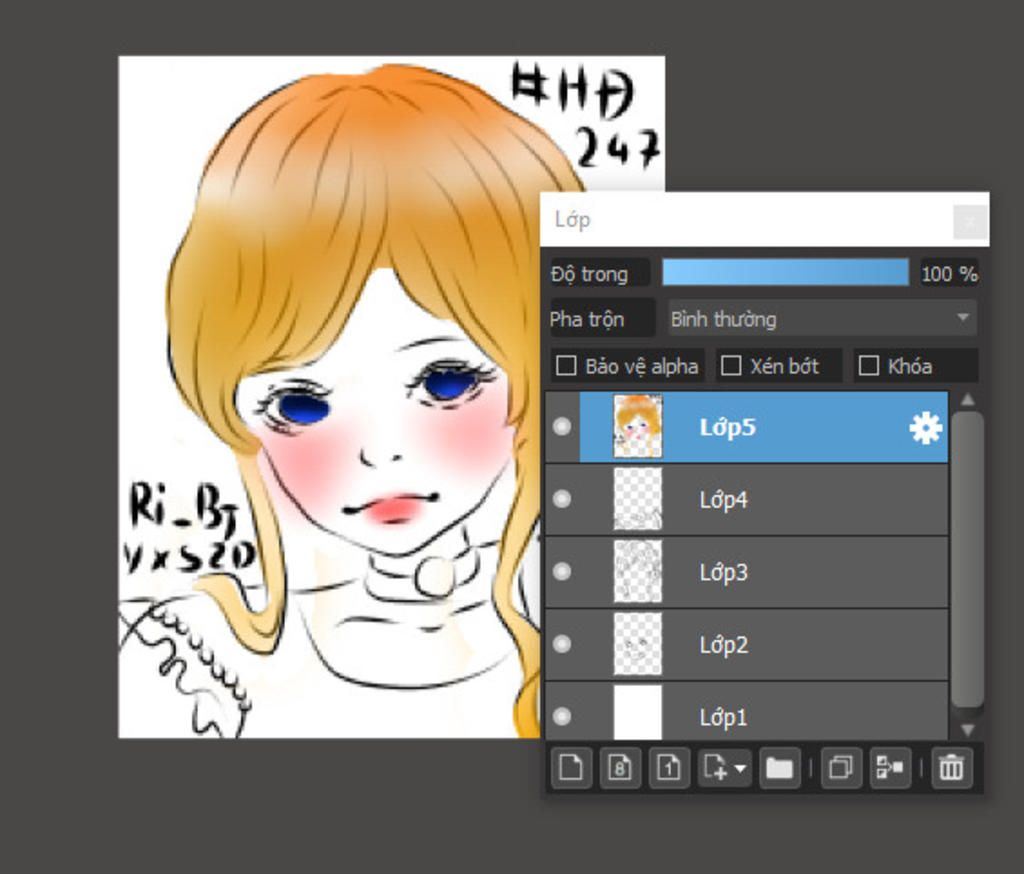The image size is (1024, 874).
Task: Add a new 8-bit layer
Action: click(x=620, y=768)
